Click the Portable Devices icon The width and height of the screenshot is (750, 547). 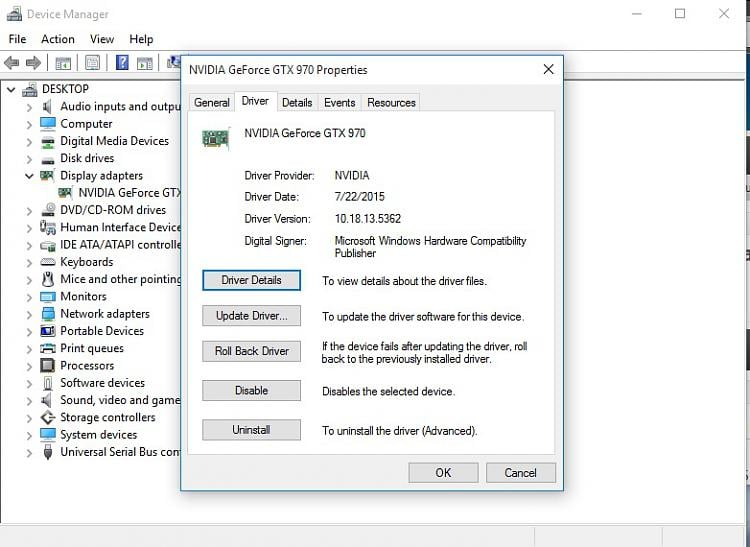tap(48, 331)
